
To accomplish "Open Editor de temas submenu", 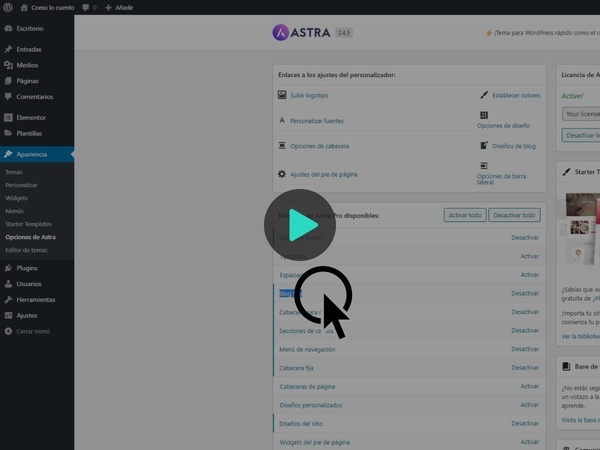I will [x=26, y=250].
